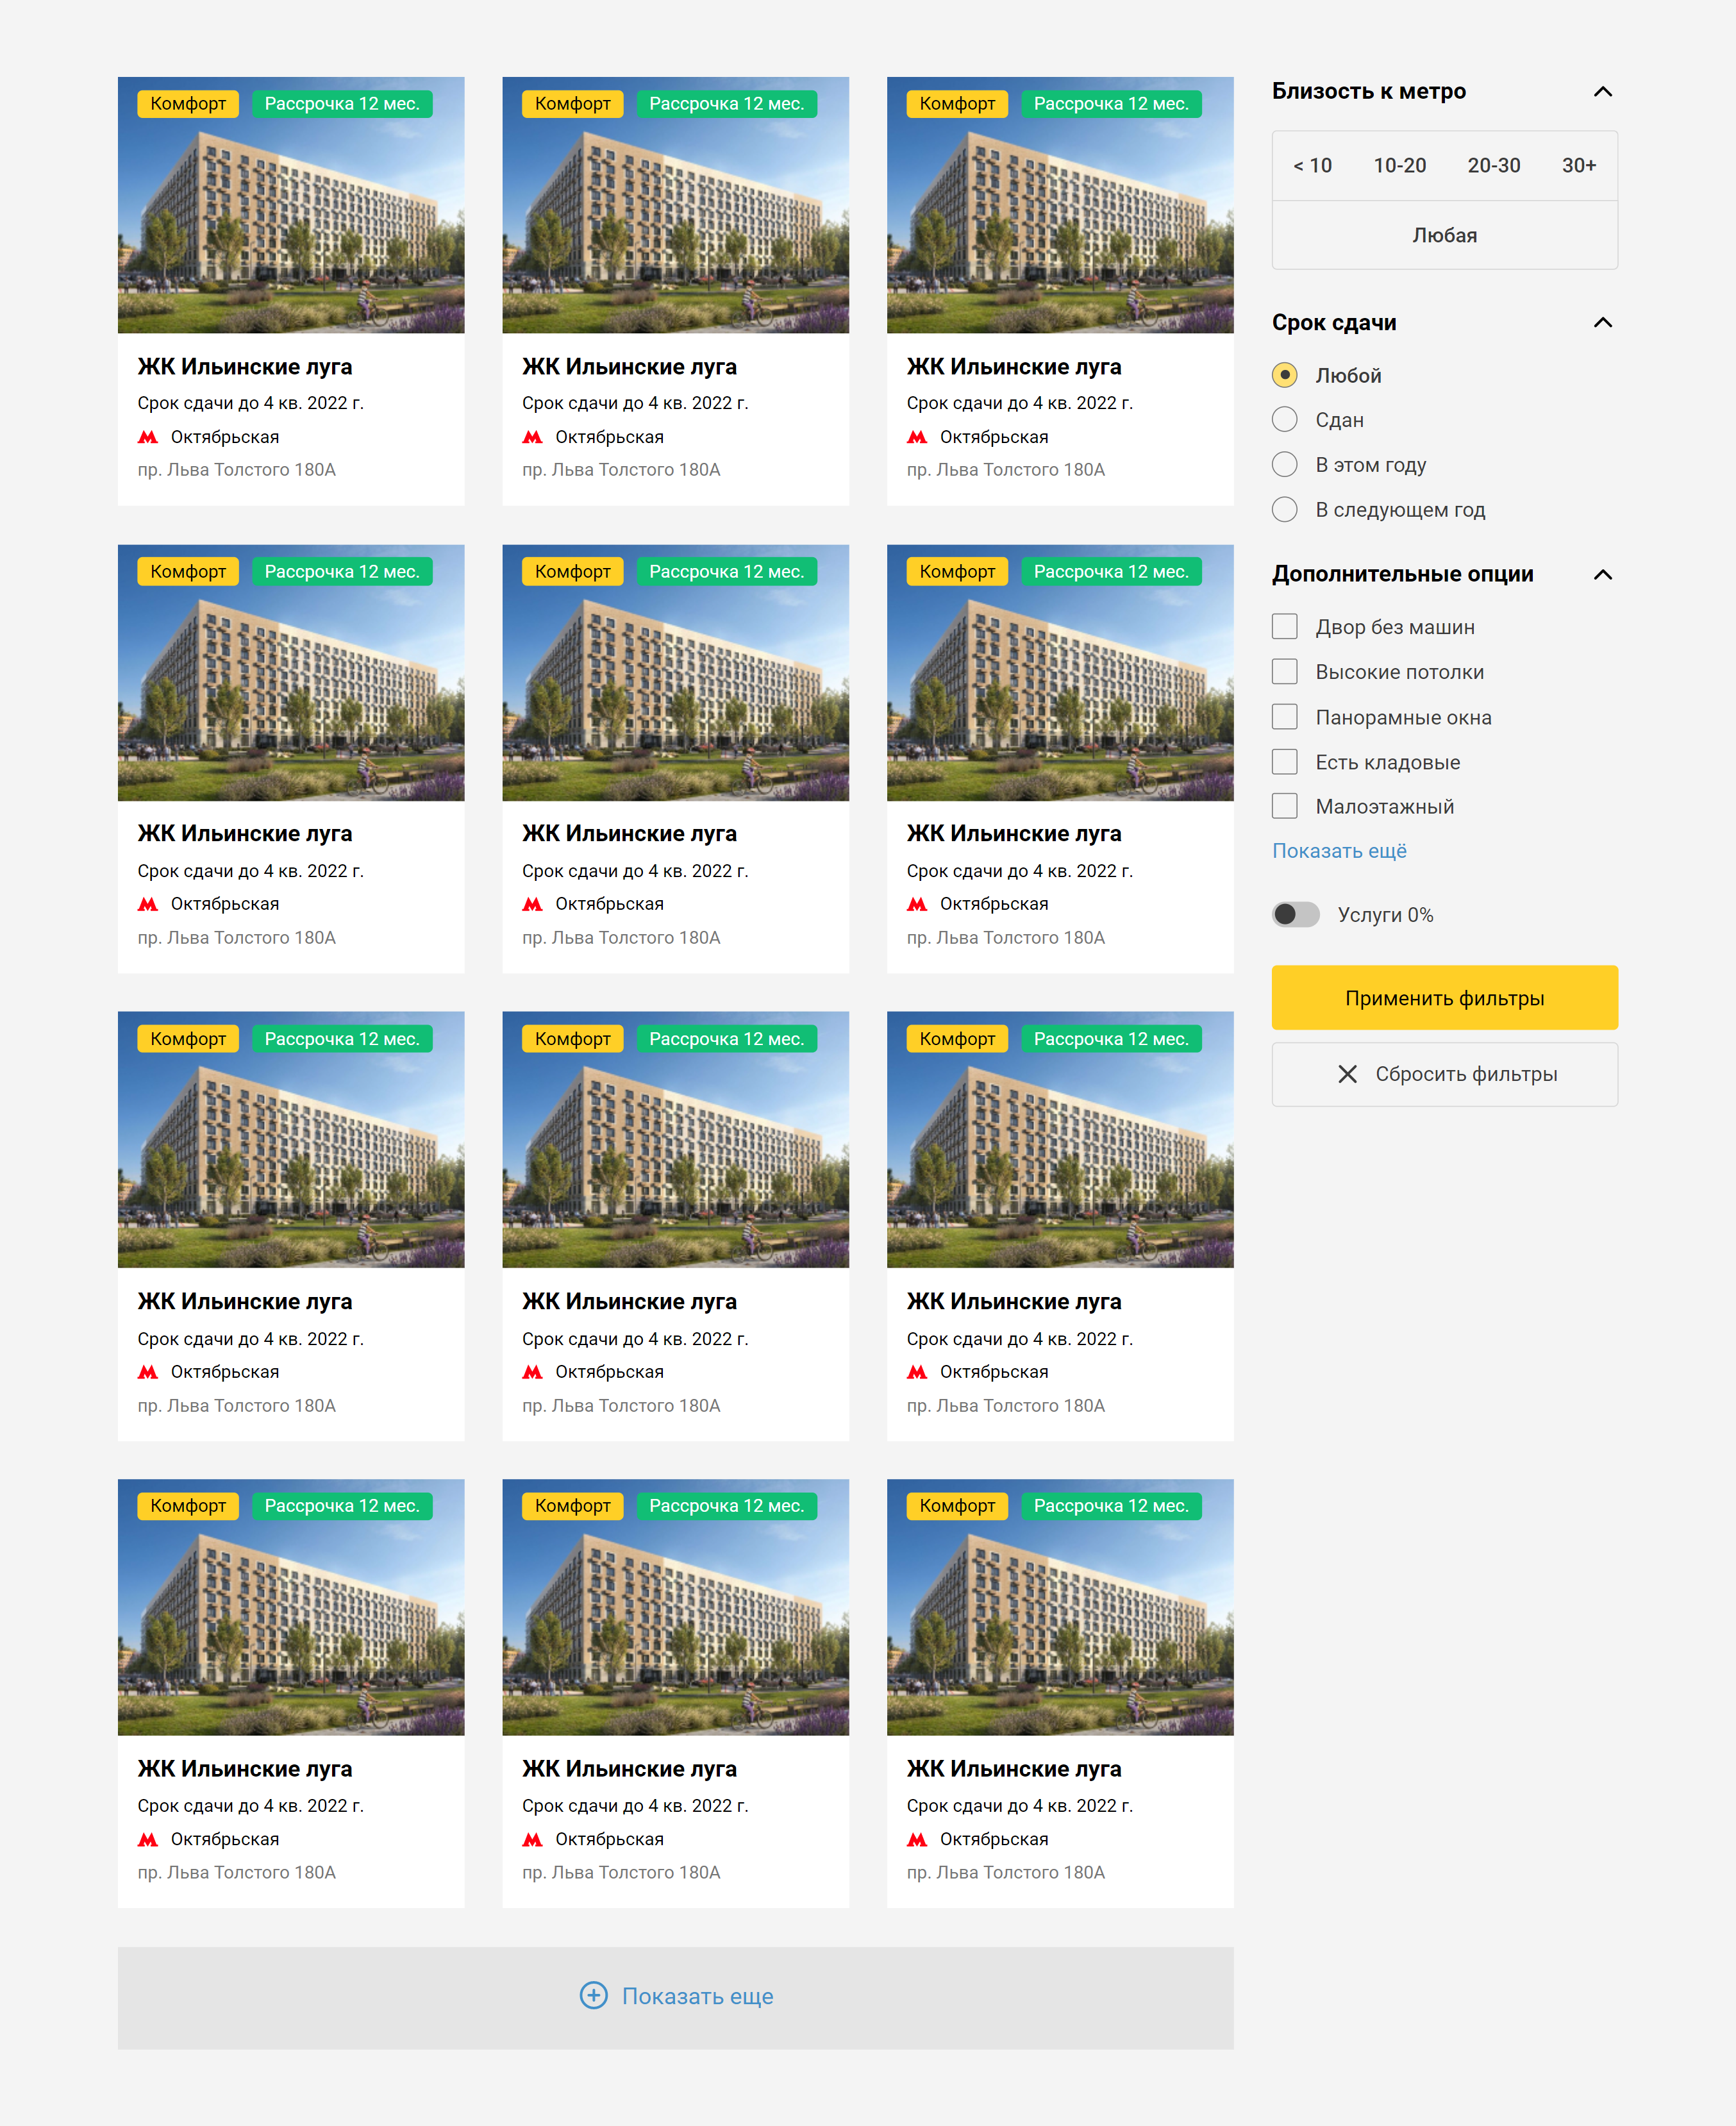Check the Двор без машин checkbox

coord(1284,627)
